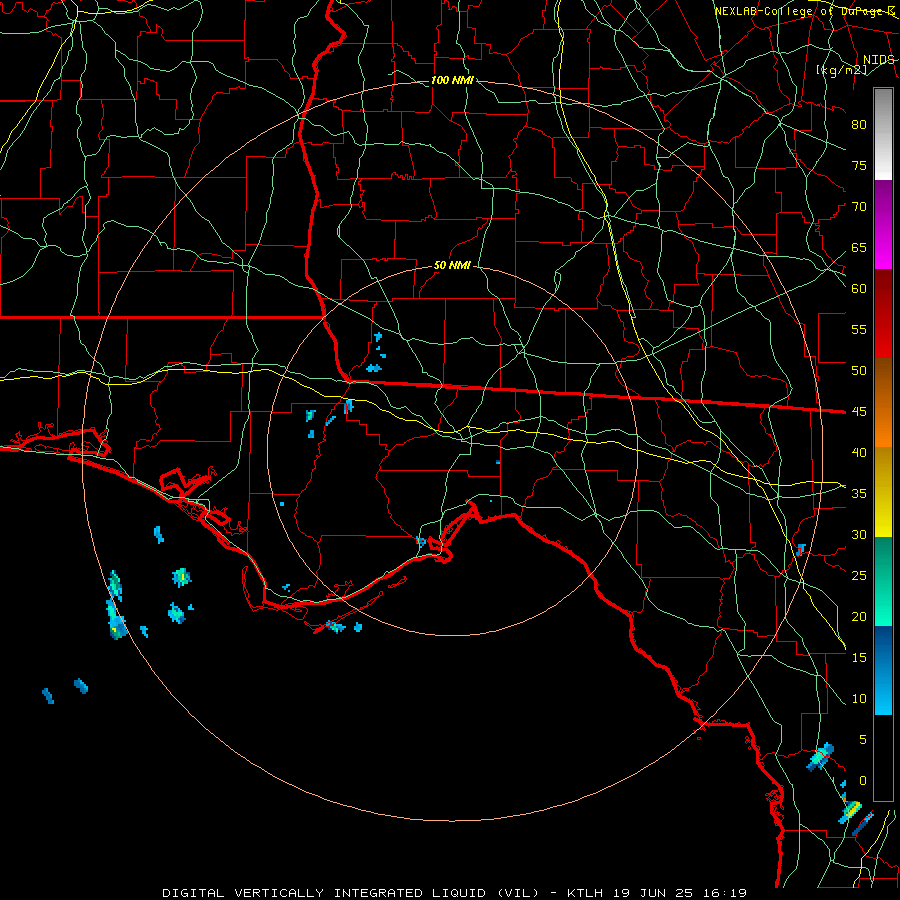The image size is (900, 900).
Task: Pick the green segment of the VIL scale
Action: [x=883, y=581]
